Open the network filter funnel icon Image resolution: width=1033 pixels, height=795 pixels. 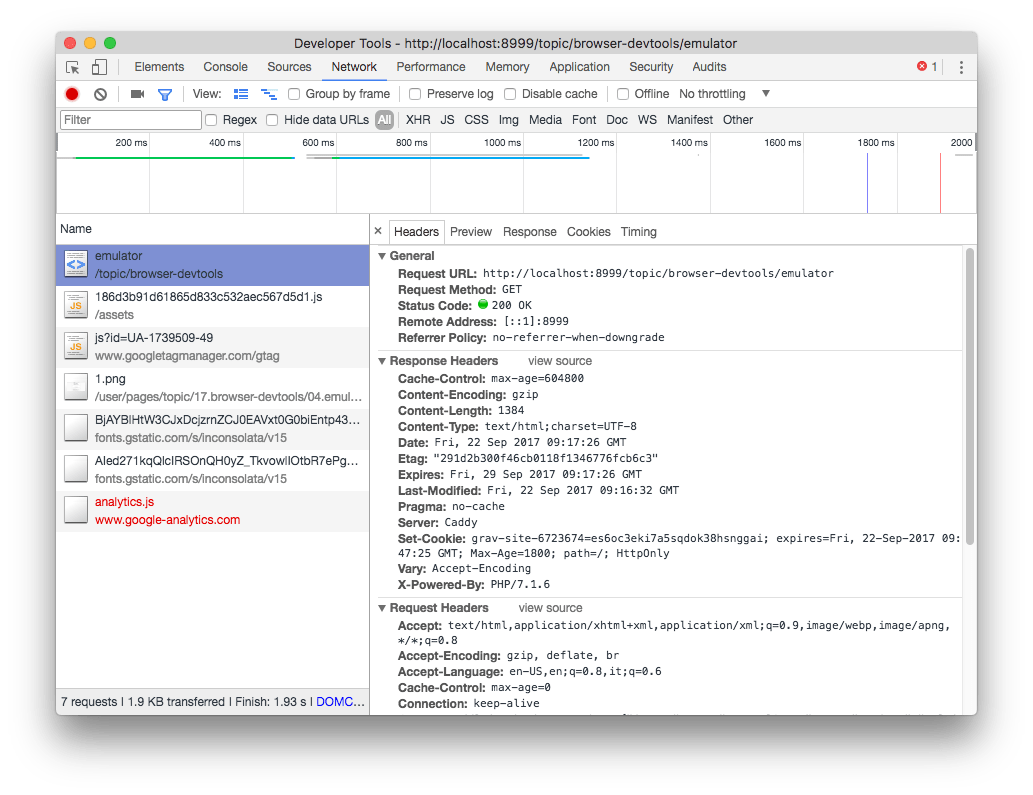pyautogui.click(x=164, y=93)
